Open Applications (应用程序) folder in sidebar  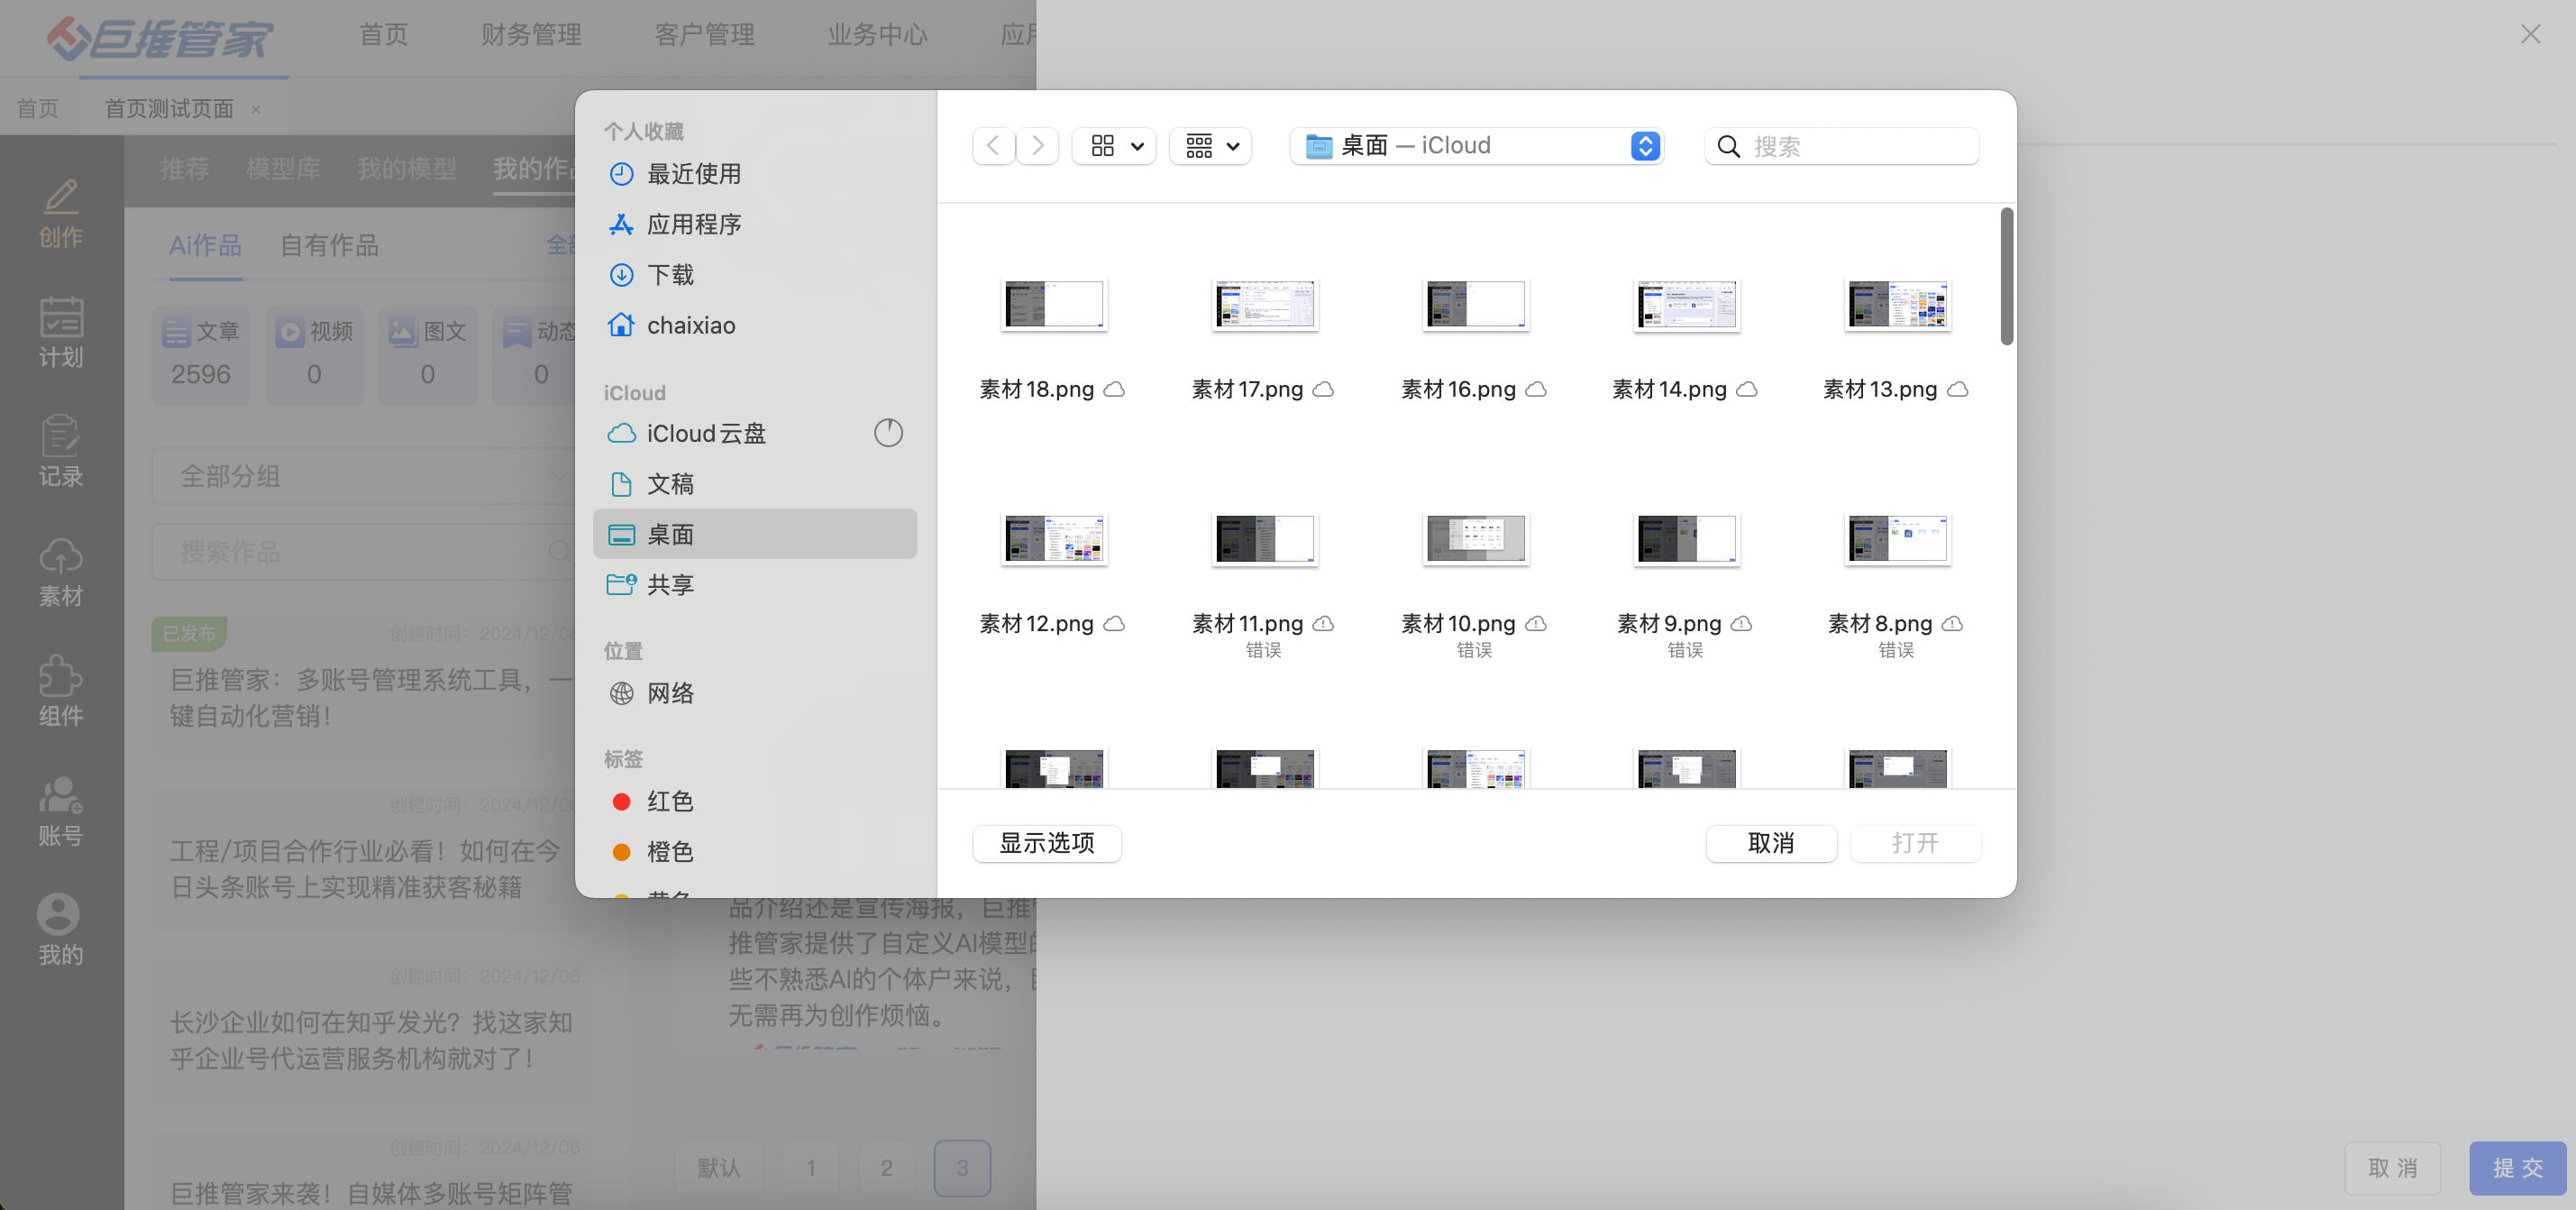coord(693,225)
